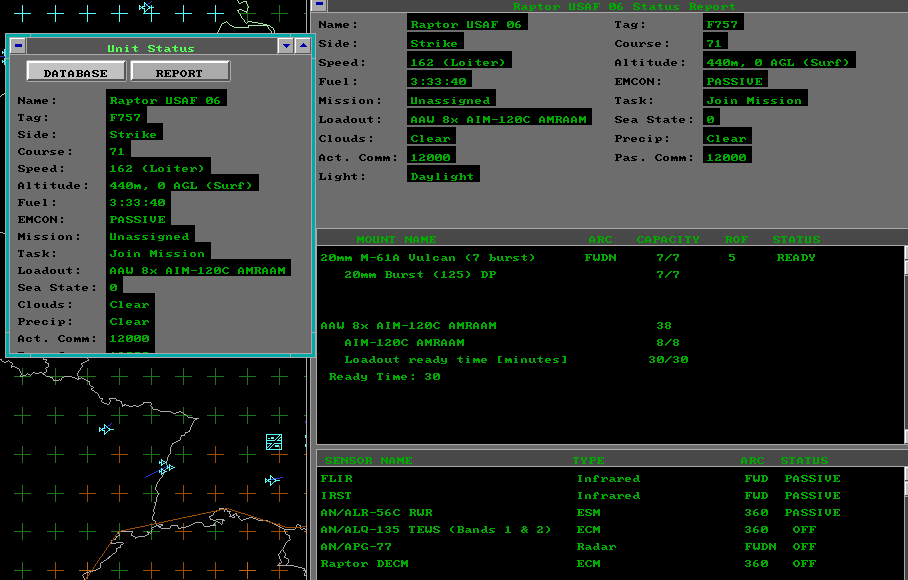Click the Unit Status title bar
The width and height of the screenshot is (908, 580).
[x=150, y=48]
